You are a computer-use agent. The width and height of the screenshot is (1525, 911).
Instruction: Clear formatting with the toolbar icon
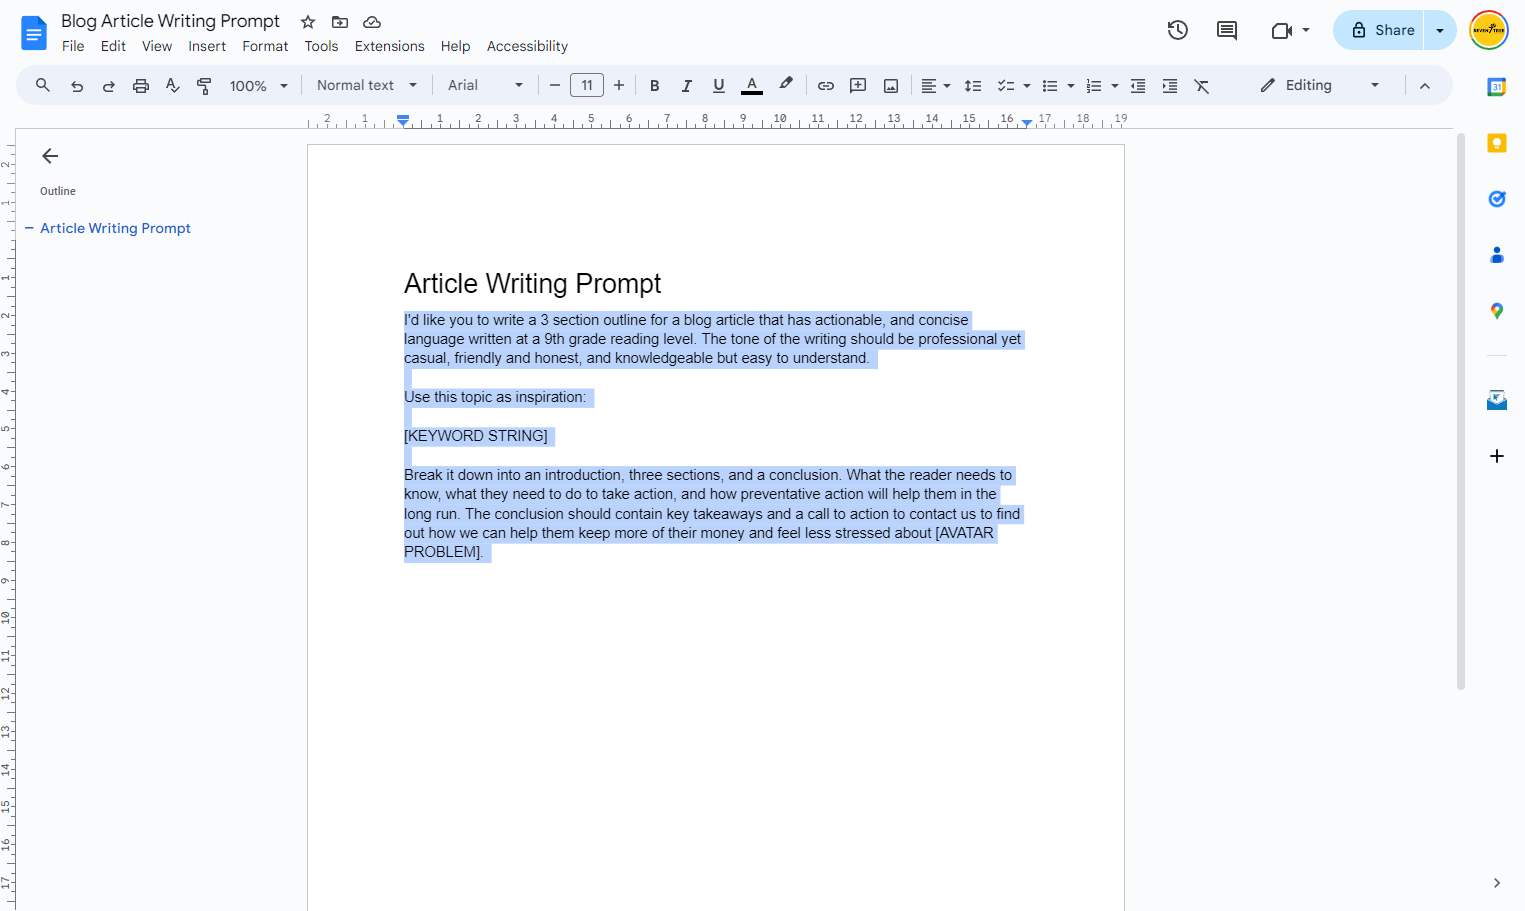tap(1202, 86)
